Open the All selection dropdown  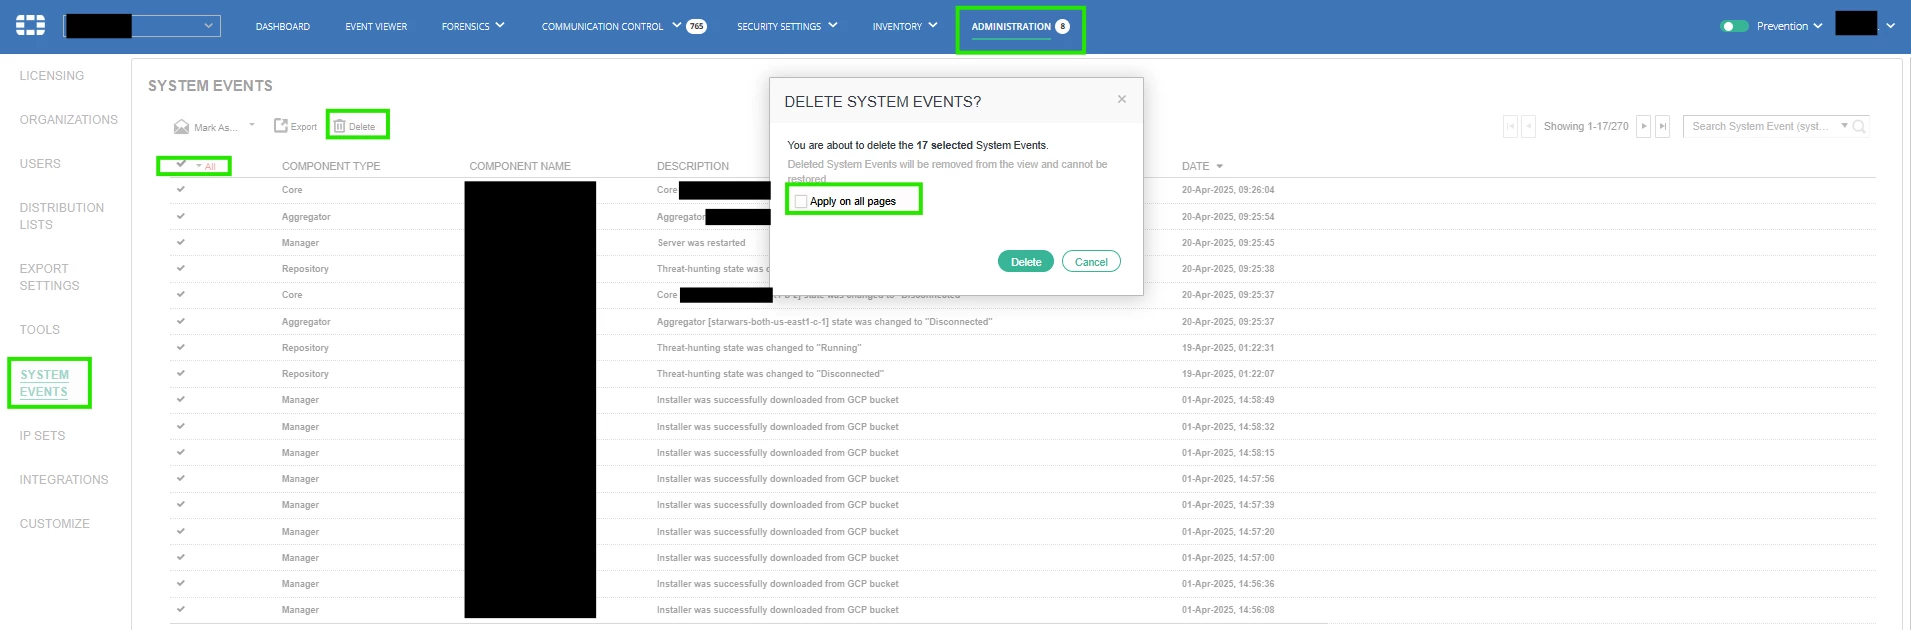tap(206, 166)
